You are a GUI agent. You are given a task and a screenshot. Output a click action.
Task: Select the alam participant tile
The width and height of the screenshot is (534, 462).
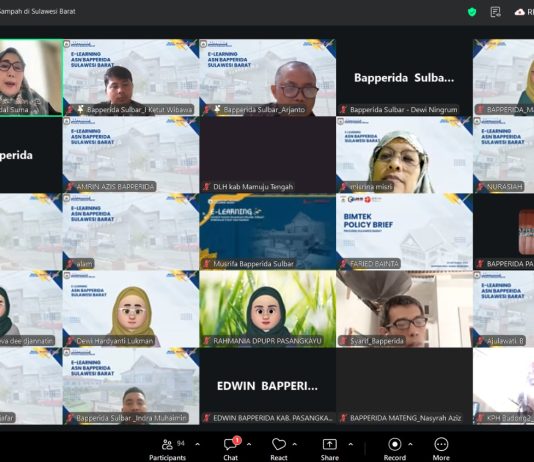pos(131,232)
